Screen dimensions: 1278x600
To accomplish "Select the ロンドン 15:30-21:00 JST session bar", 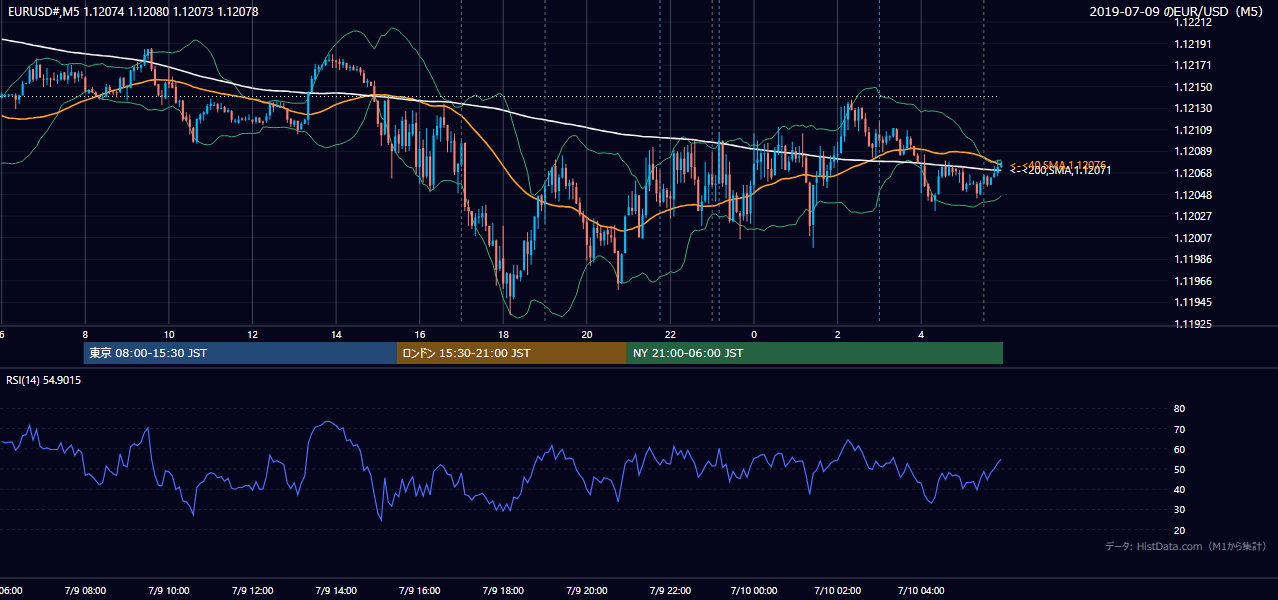I will (x=512, y=353).
